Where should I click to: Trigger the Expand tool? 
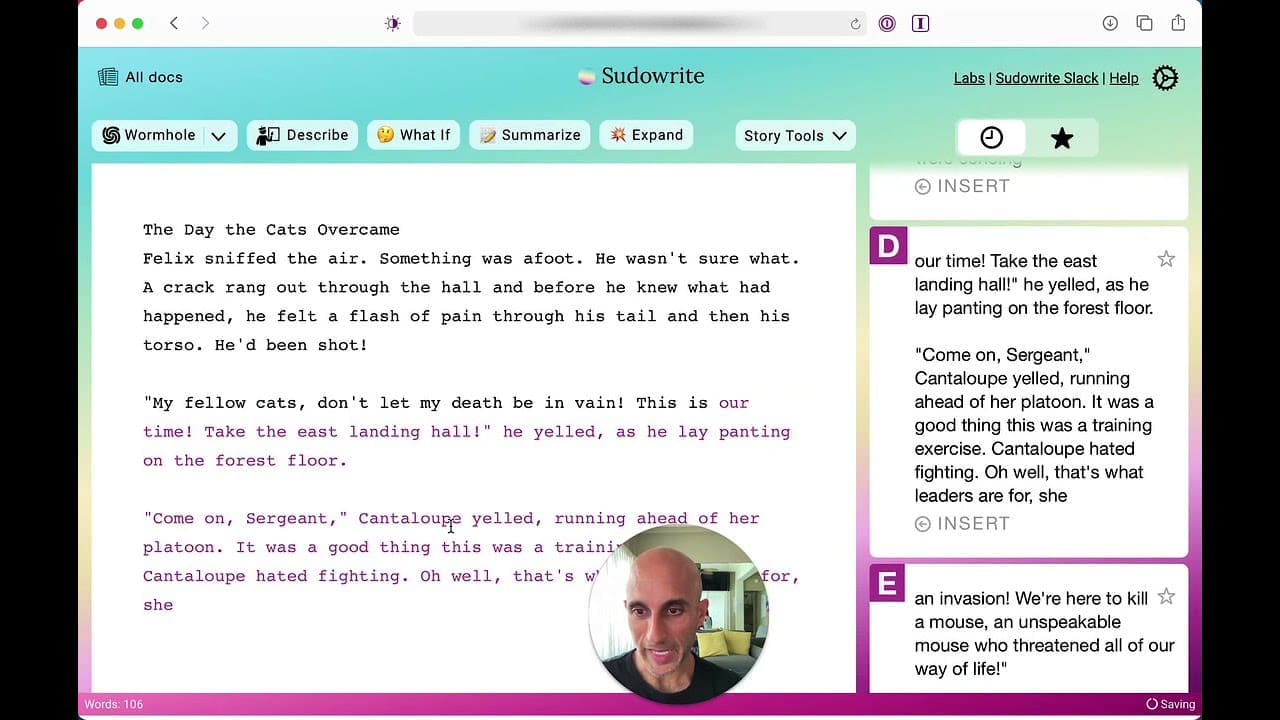(x=646, y=136)
